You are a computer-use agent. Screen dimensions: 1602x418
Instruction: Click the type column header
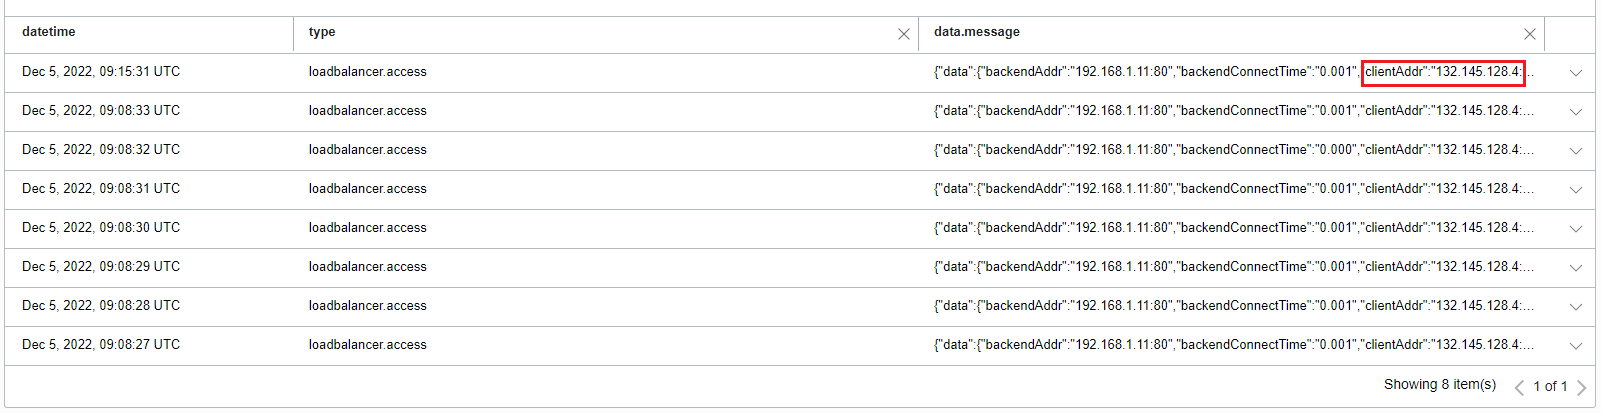click(x=322, y=32)
